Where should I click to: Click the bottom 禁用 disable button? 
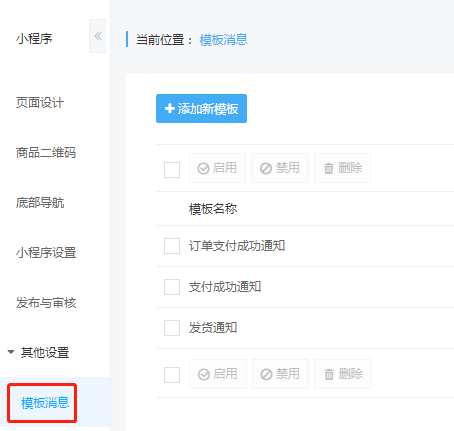[x=280, y=374]
